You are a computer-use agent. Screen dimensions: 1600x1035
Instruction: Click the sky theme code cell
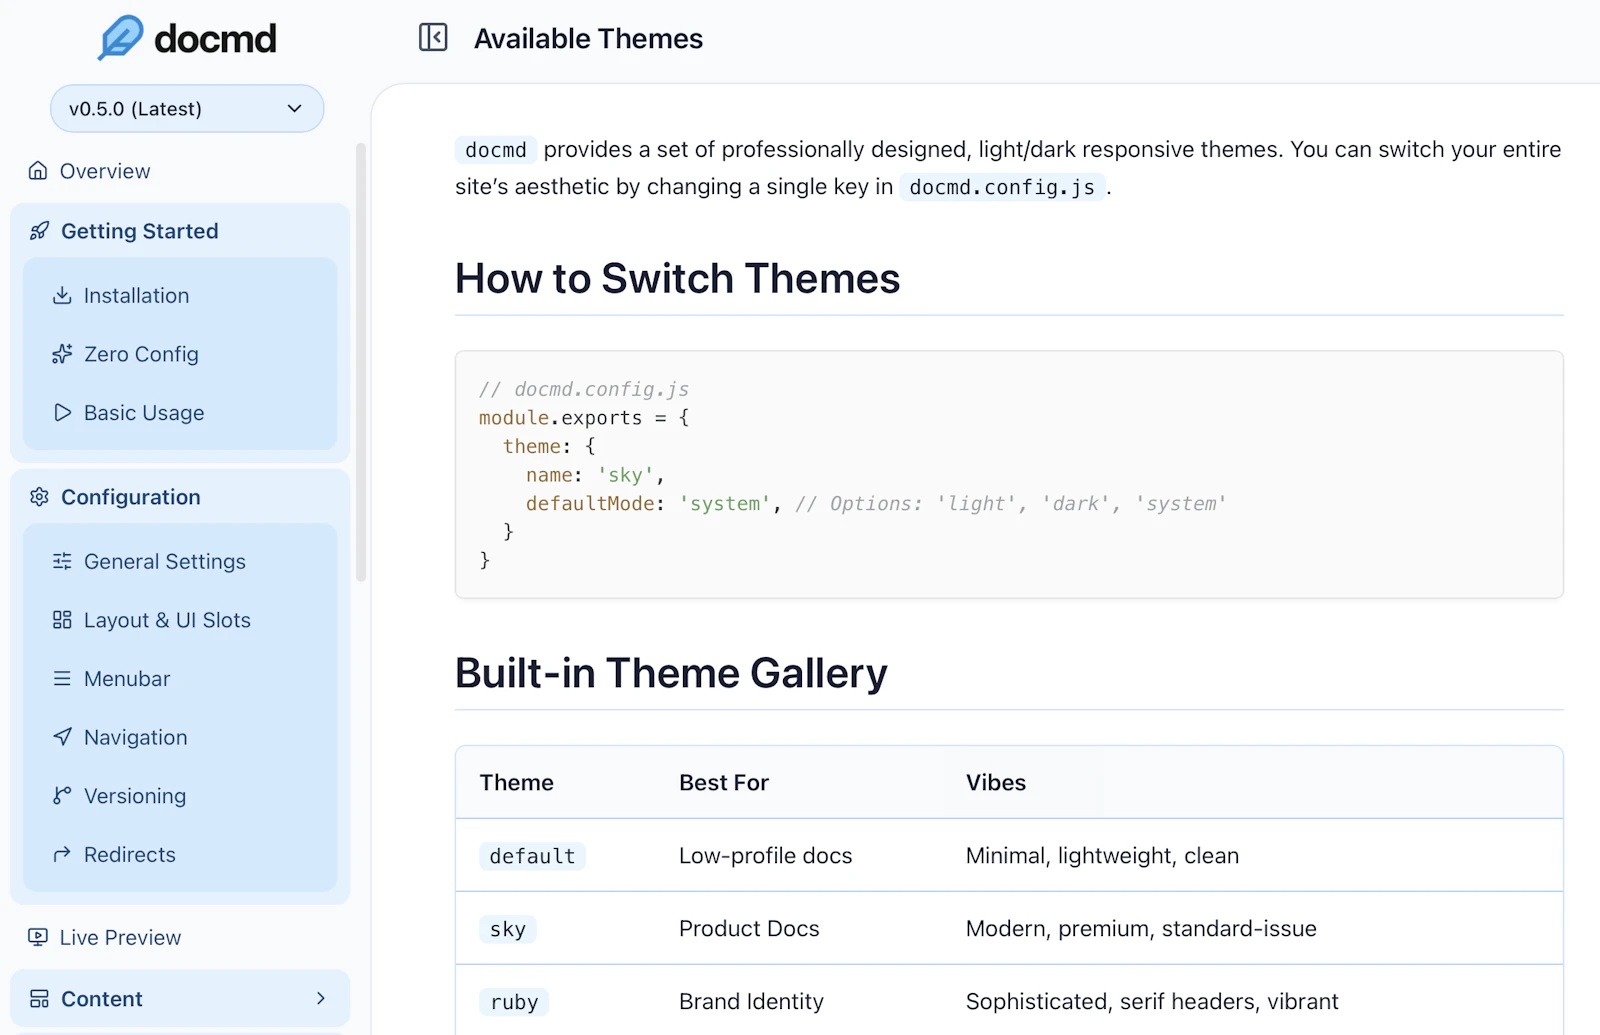click(x=508, y=929)
